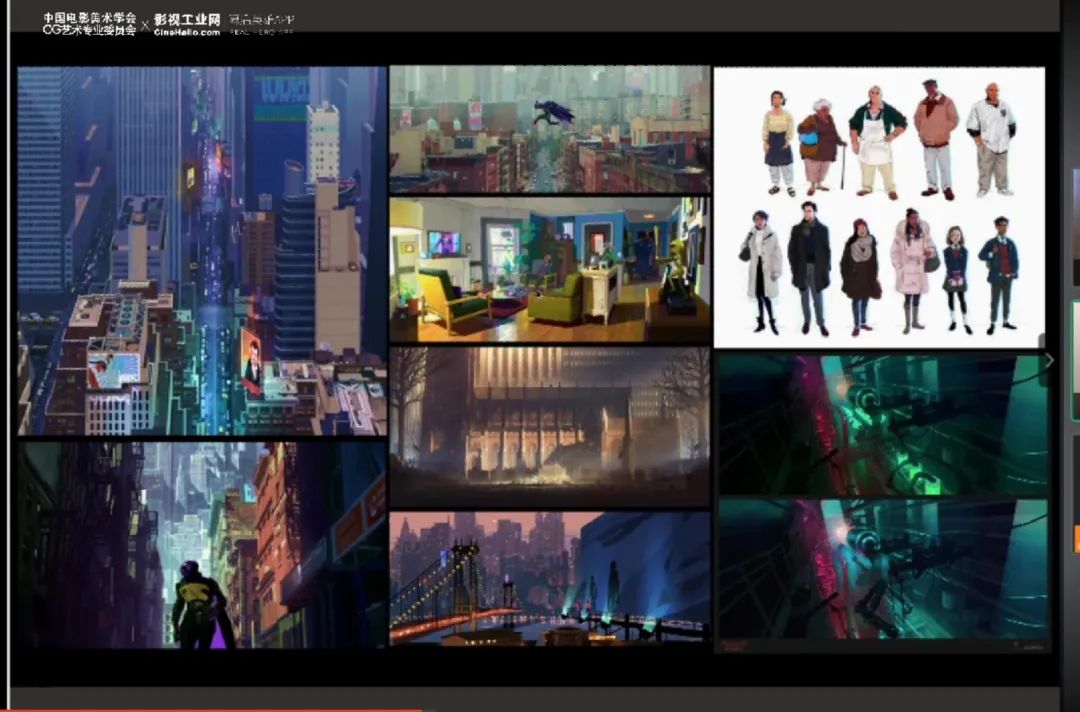Open the rooftop scene with the leaping figure
This screenshot has width=1080, height=712.
point(549,129)
